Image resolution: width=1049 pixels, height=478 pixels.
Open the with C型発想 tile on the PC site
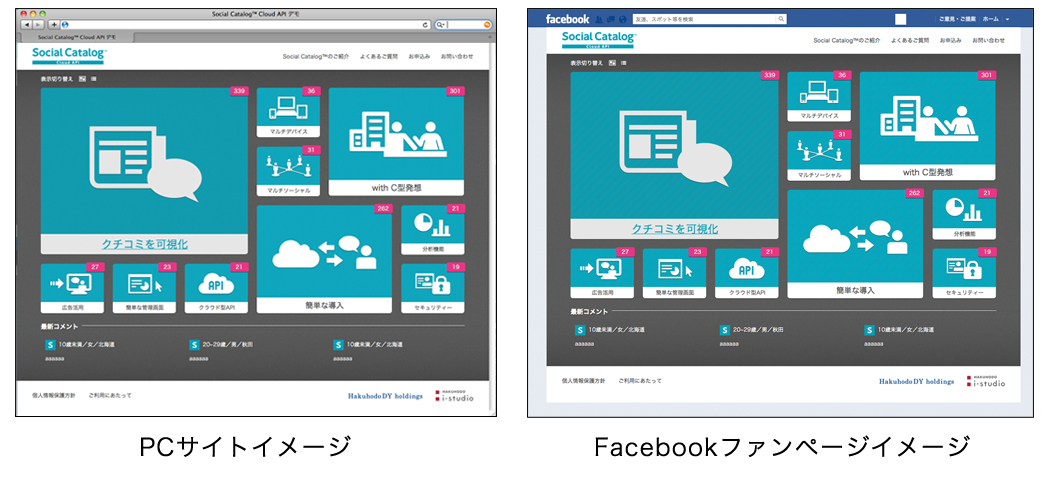pyautogui.click(x=396, y=141)
